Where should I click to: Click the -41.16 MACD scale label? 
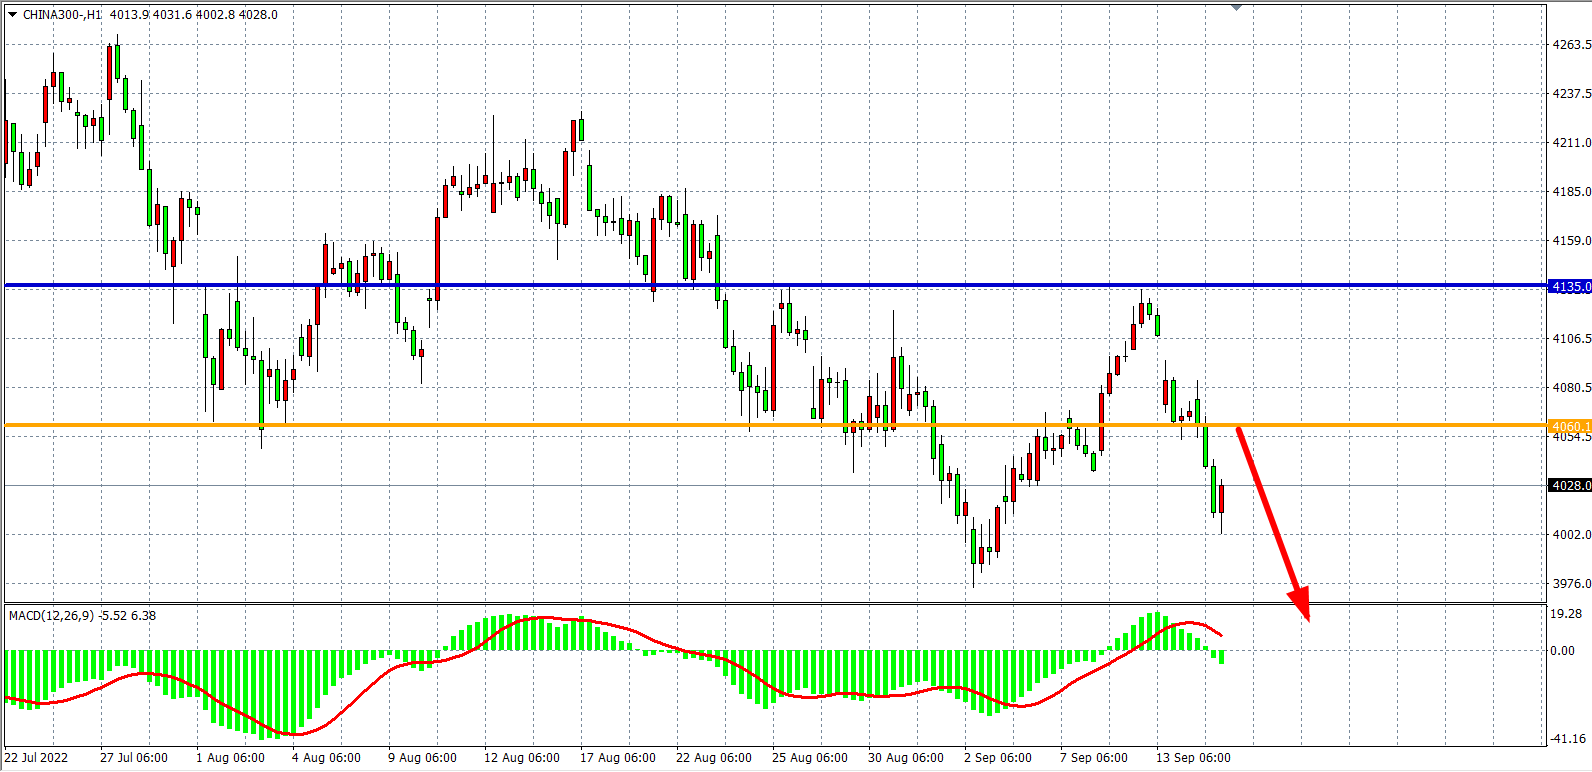[1567, 739]
